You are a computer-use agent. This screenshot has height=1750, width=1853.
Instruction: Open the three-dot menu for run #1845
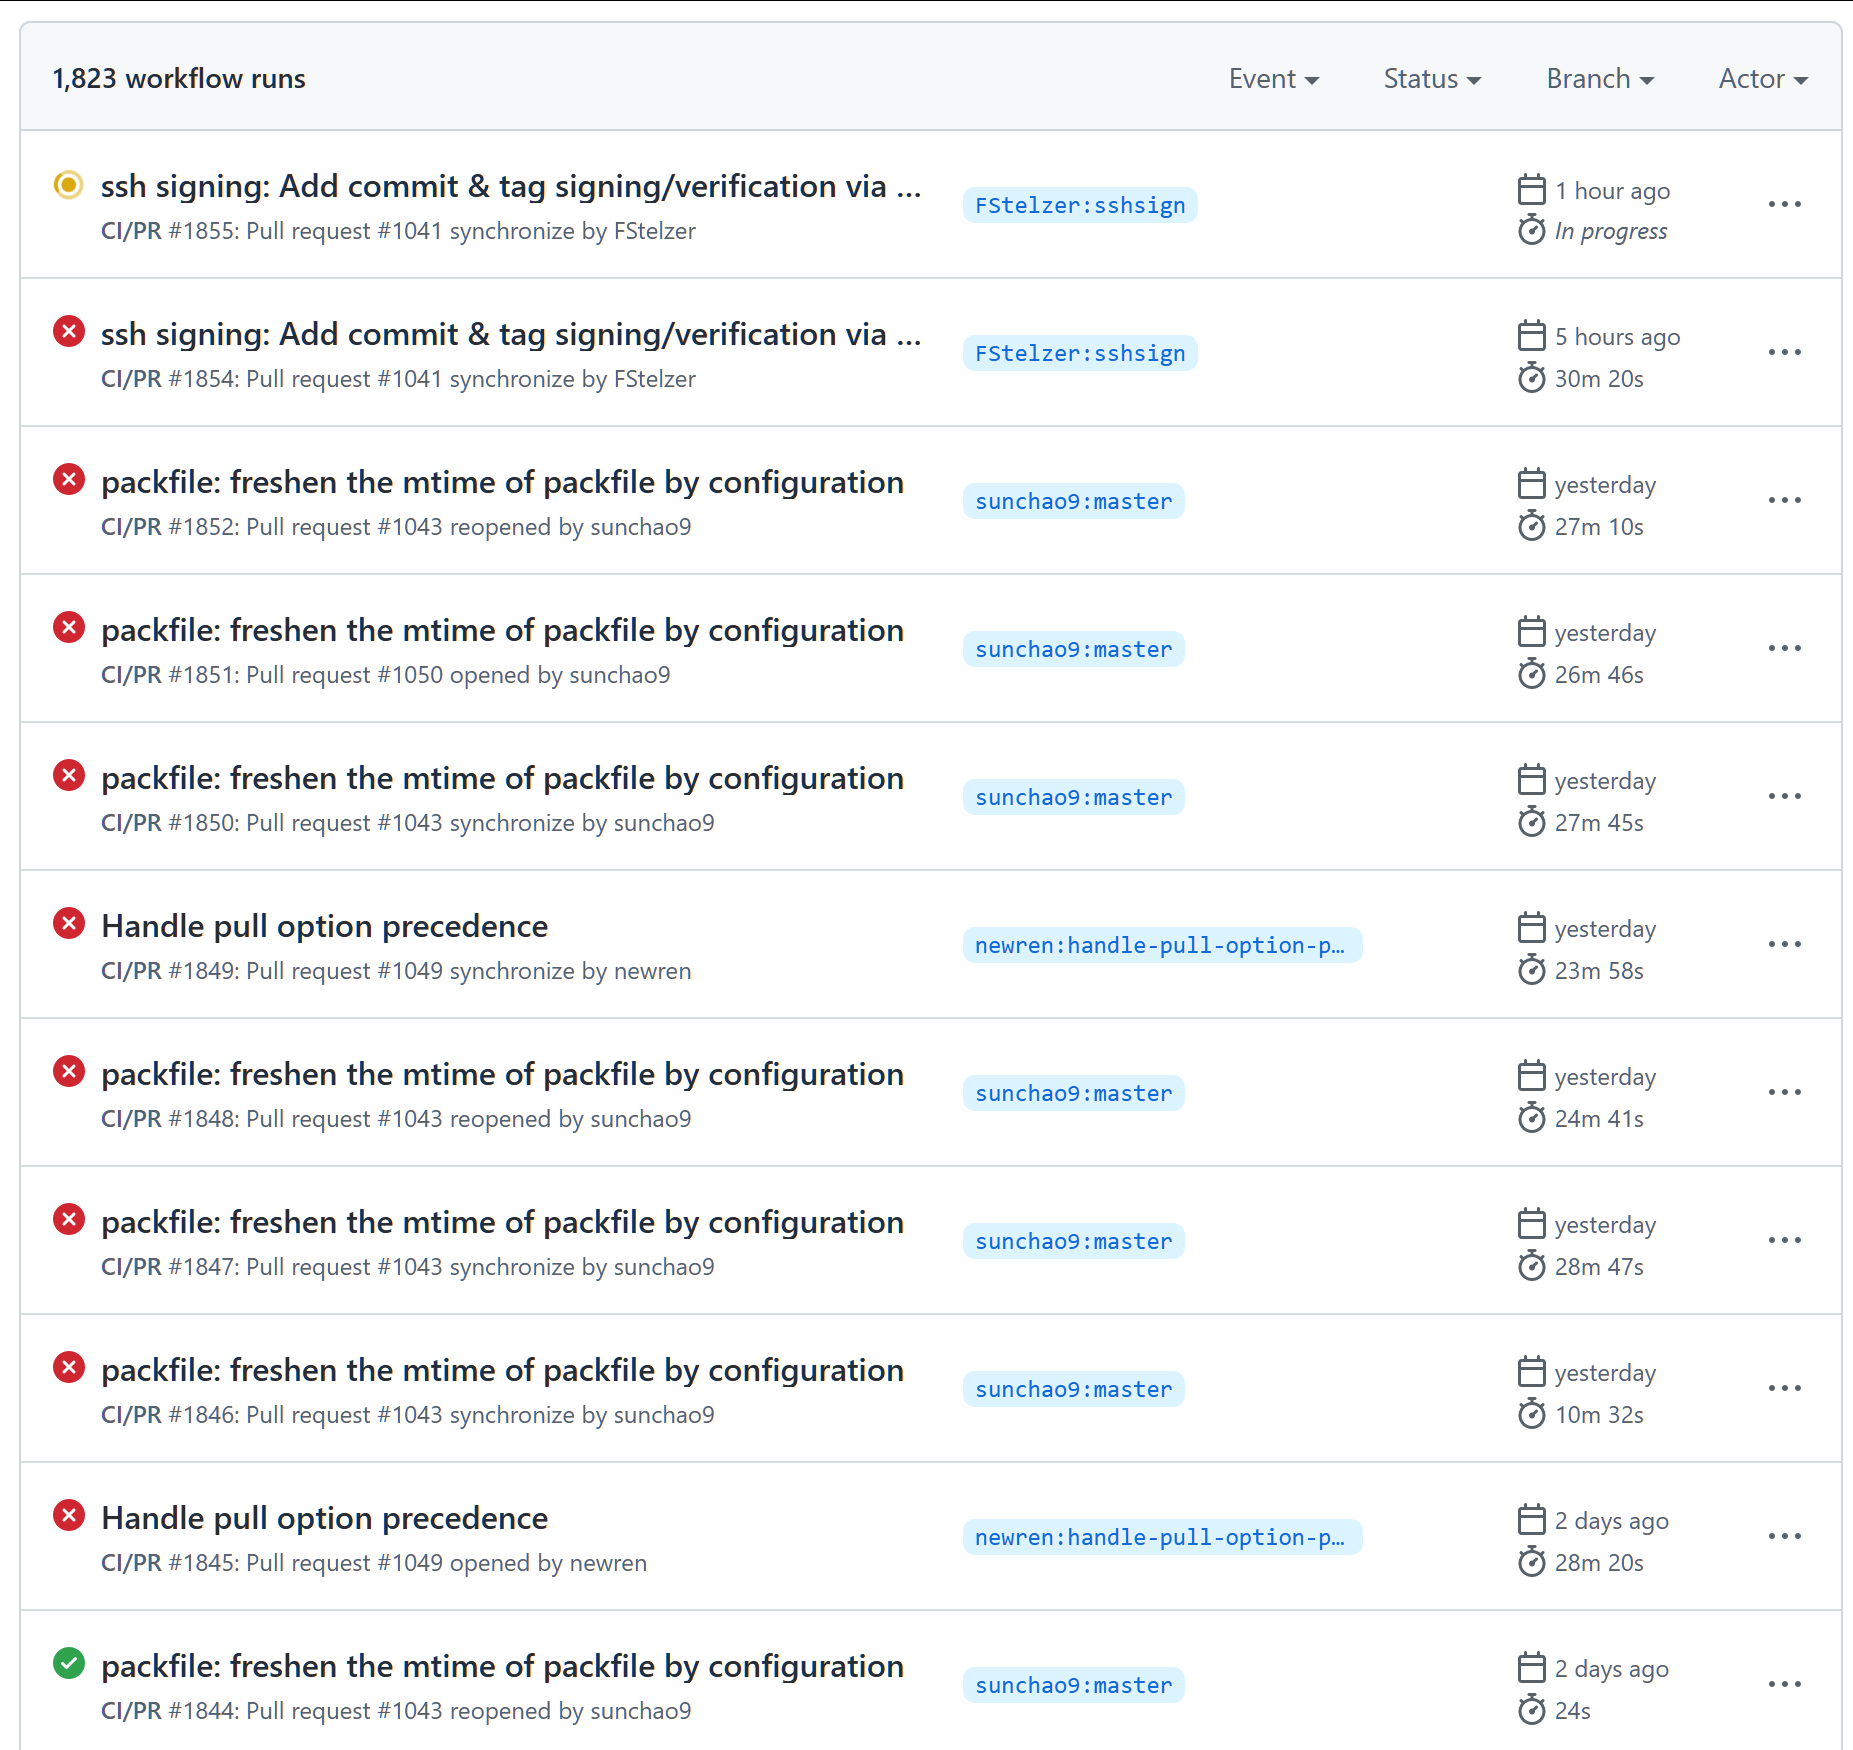point(1785,1536)
